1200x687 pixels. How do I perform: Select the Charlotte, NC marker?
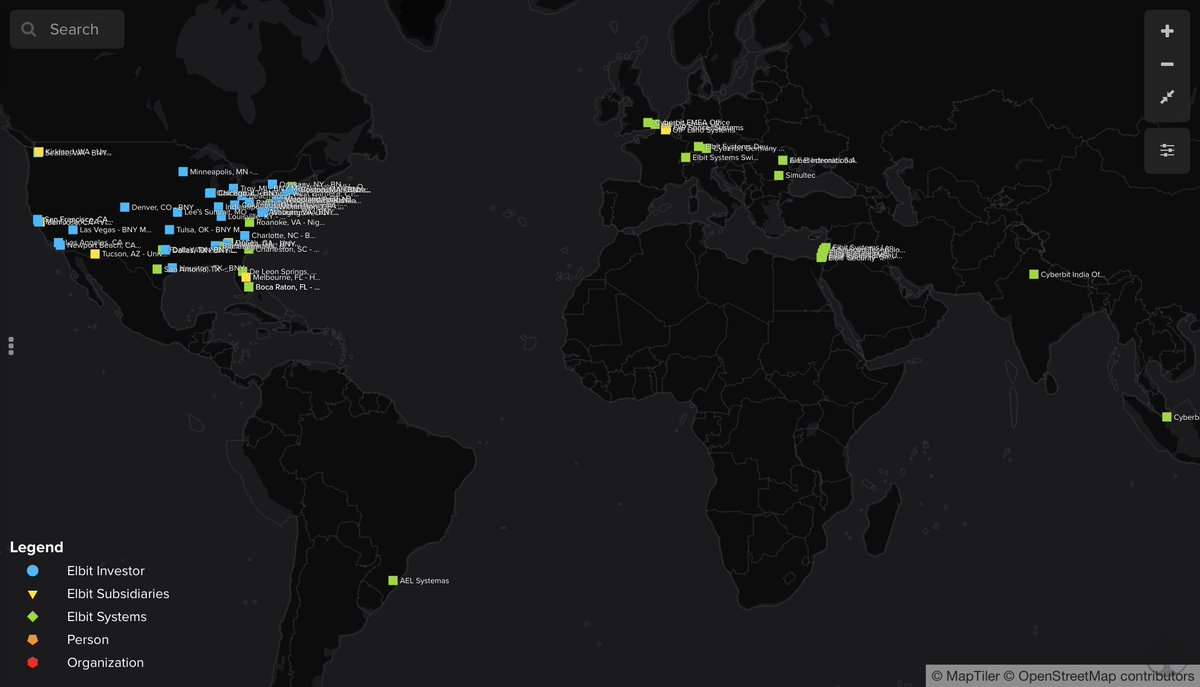[x=245, y=236]
